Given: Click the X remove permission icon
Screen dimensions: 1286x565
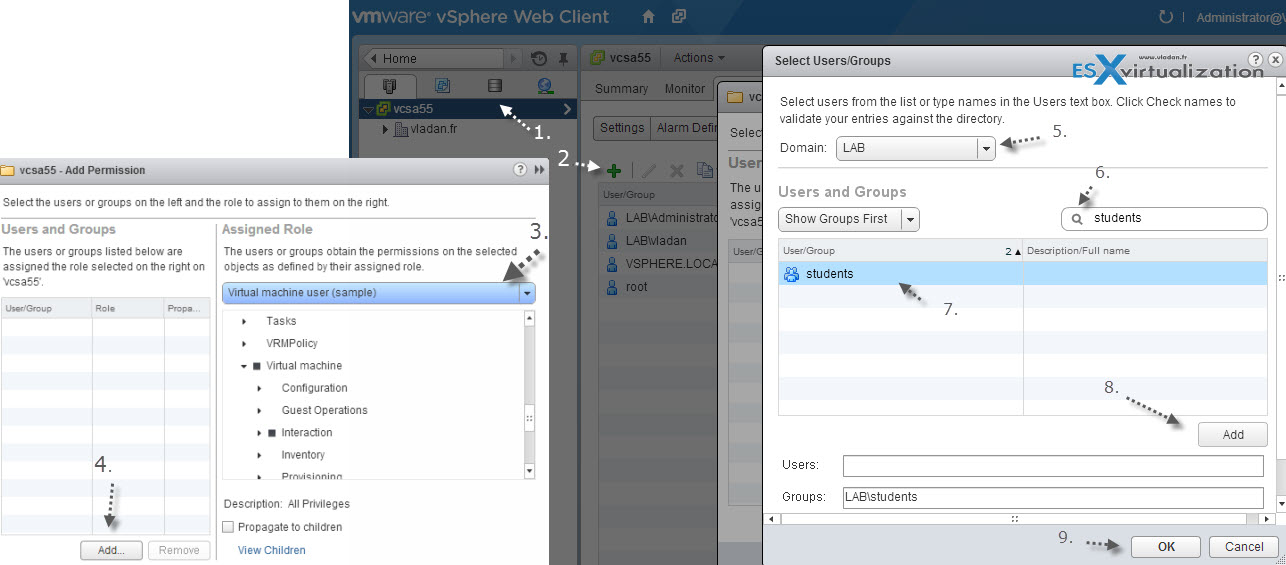Looking at the screenshot, I should 676,171.
